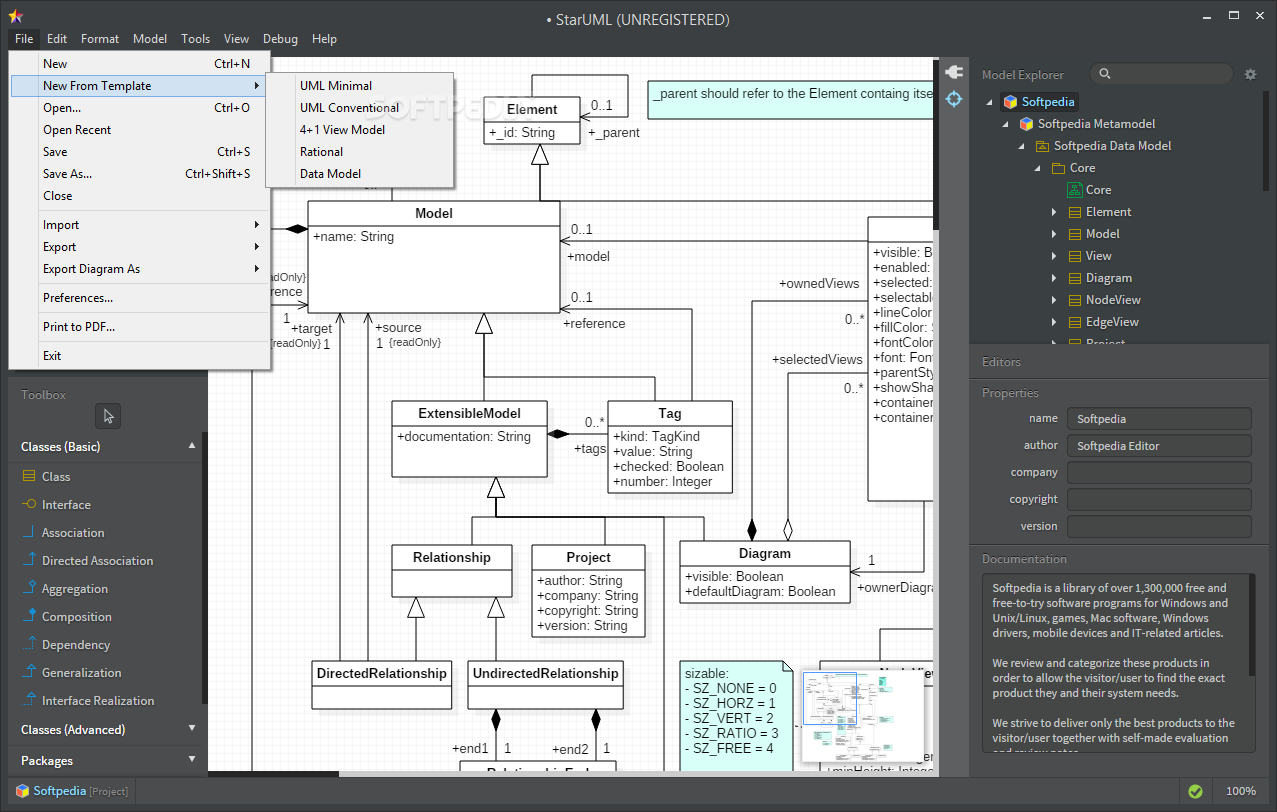Click the search magnifier in Model Explorer
The height and width of the screenshot is (812, 1277).
coord(1105,74)
